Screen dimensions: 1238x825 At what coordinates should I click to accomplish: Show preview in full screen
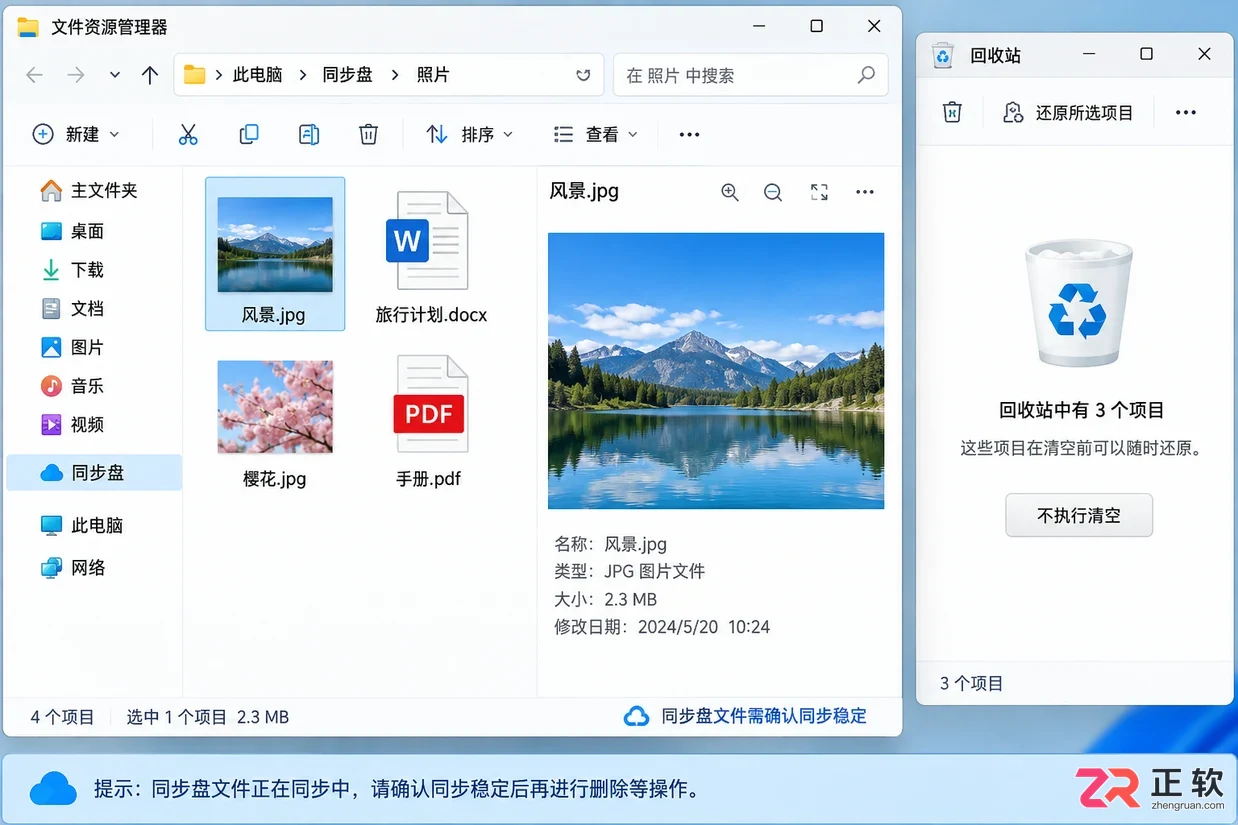coord(819,192)
